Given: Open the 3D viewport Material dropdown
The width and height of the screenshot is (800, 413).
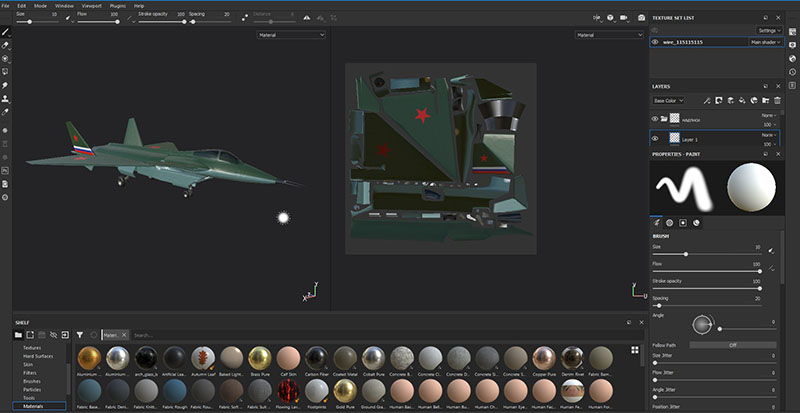Looking at the screenshot, I should 291,35.
